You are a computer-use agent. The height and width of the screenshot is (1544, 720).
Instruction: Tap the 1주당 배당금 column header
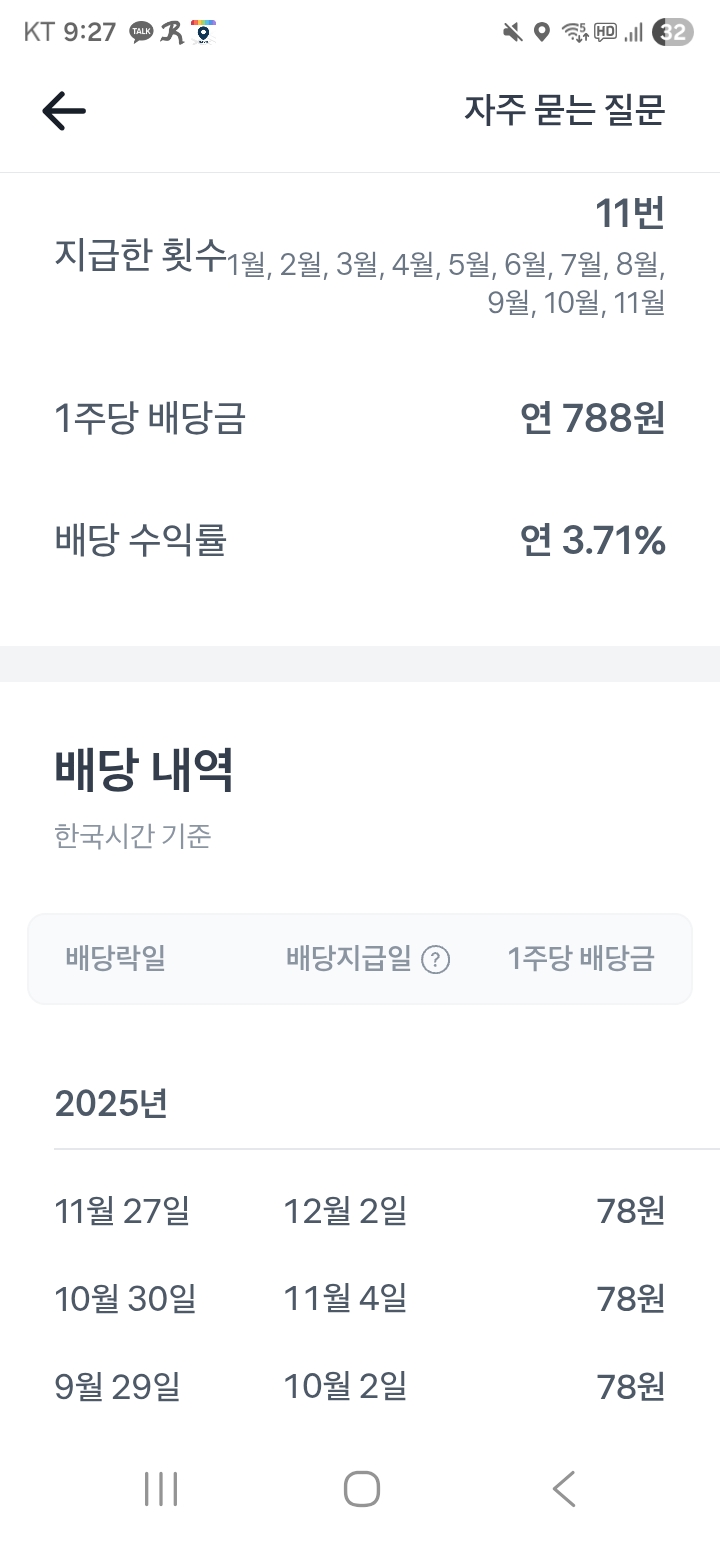pos(581,959)
